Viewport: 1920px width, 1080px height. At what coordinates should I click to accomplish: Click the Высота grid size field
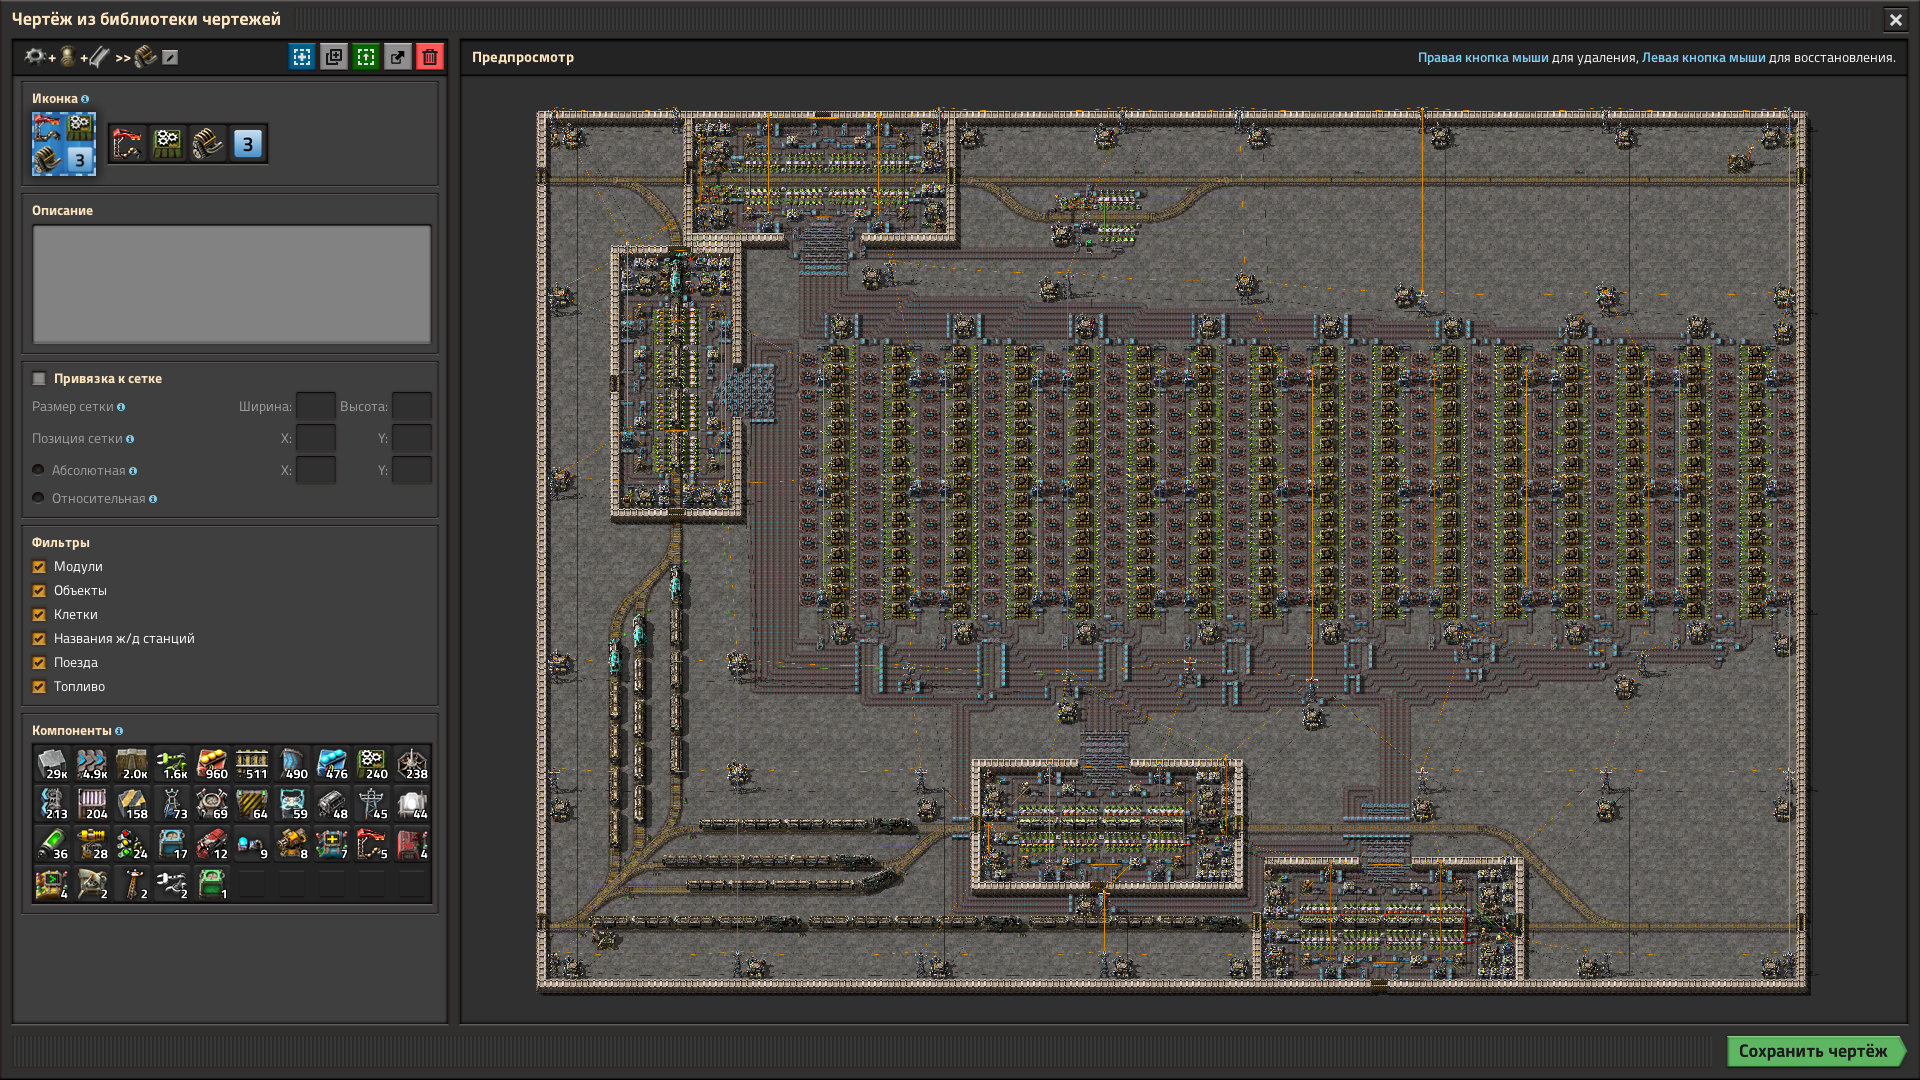[x=412, y=406]
